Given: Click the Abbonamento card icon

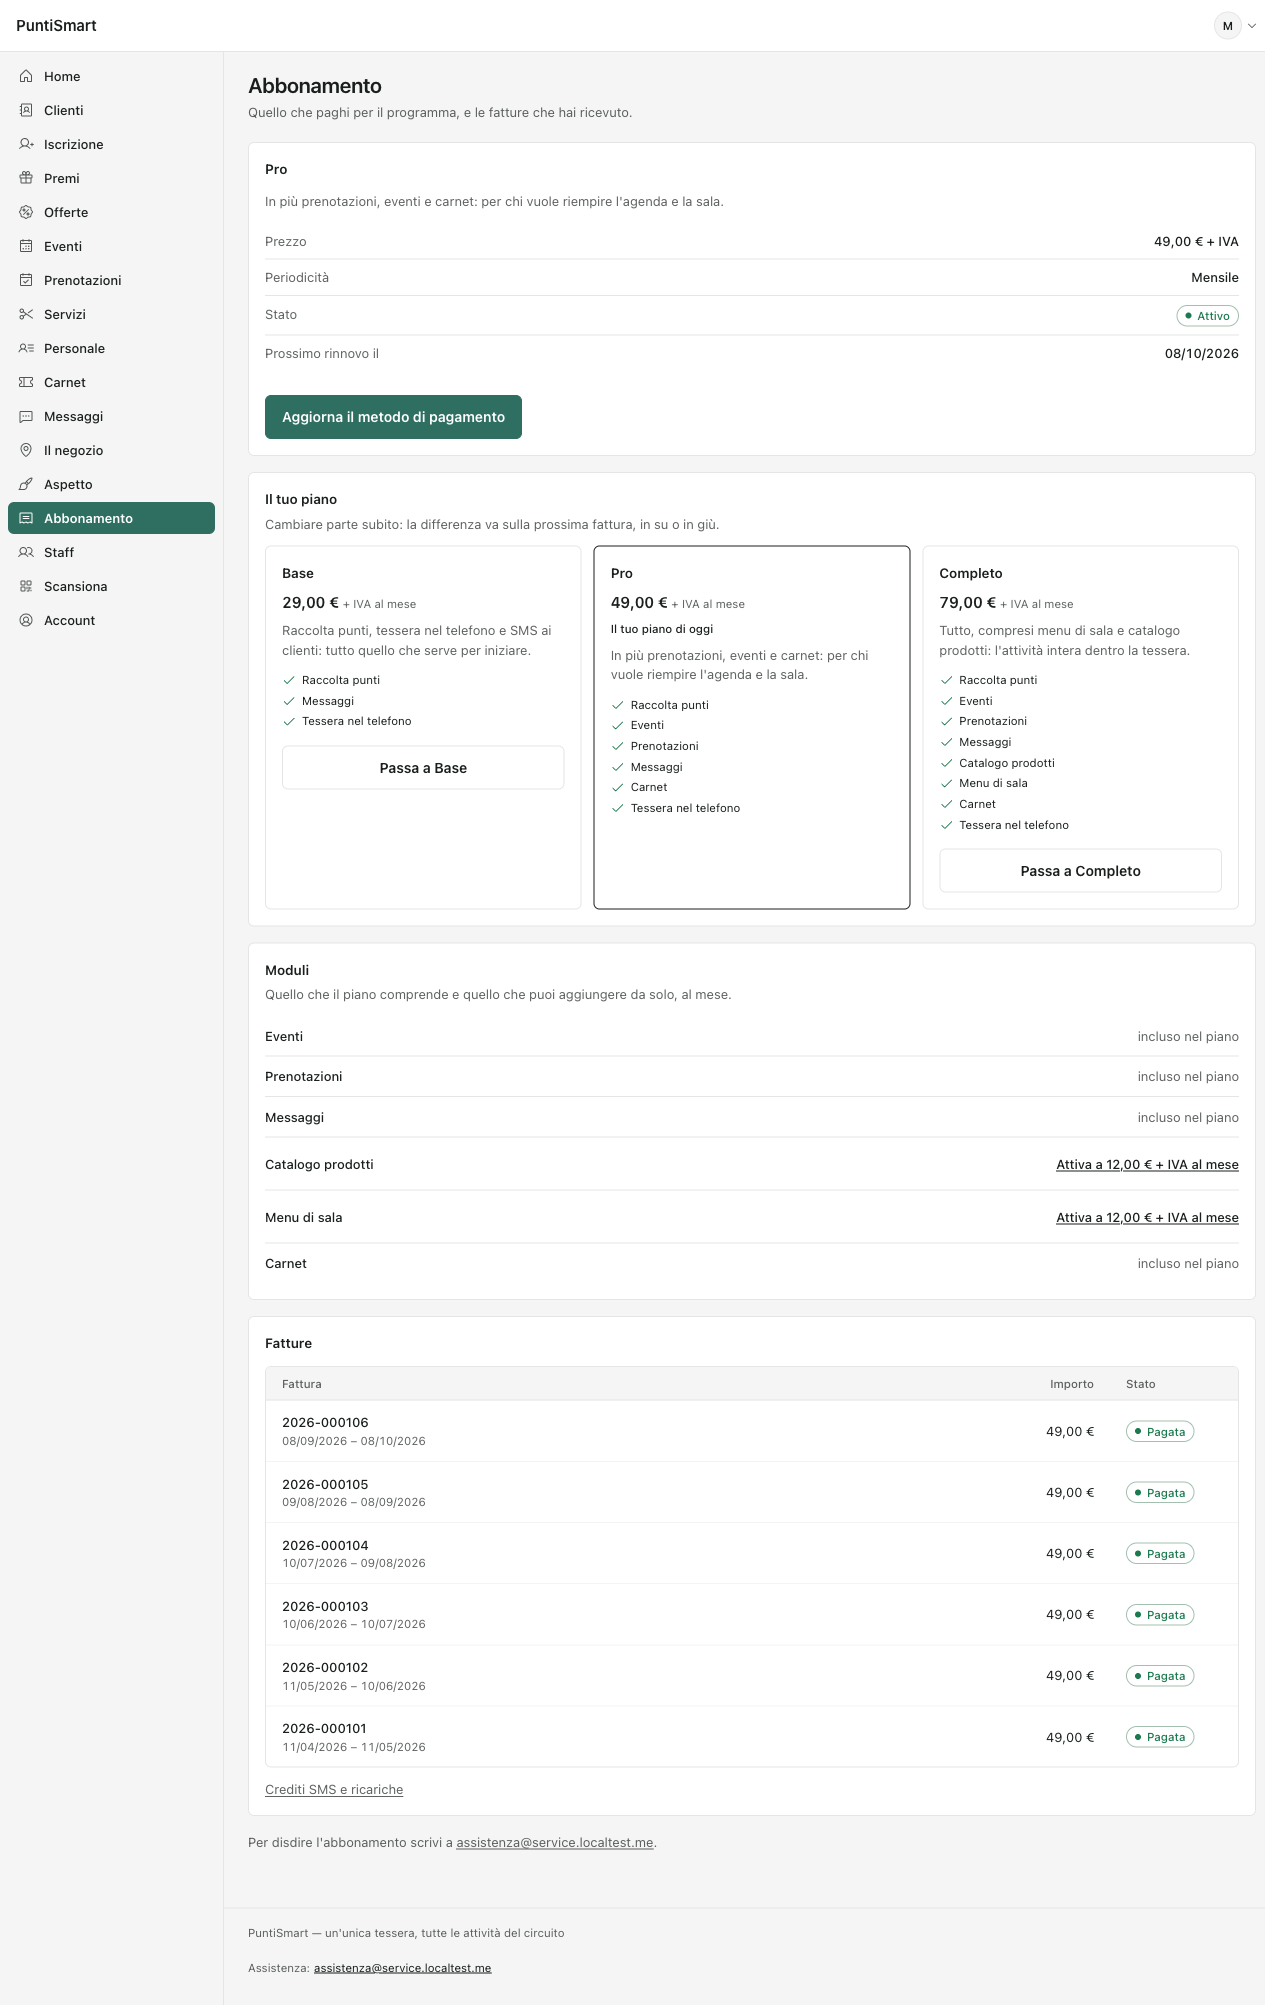Looking at the screenshot, I should 26,518.
